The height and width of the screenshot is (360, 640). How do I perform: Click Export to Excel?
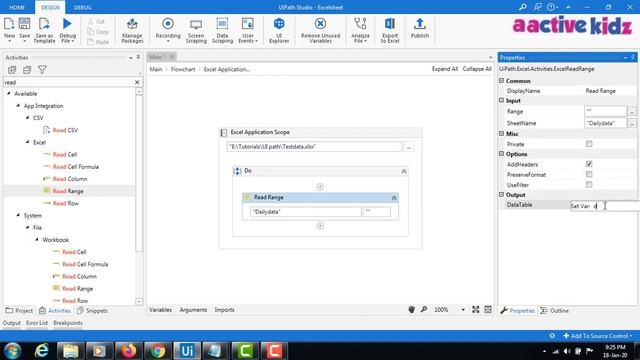pos(390,30)
